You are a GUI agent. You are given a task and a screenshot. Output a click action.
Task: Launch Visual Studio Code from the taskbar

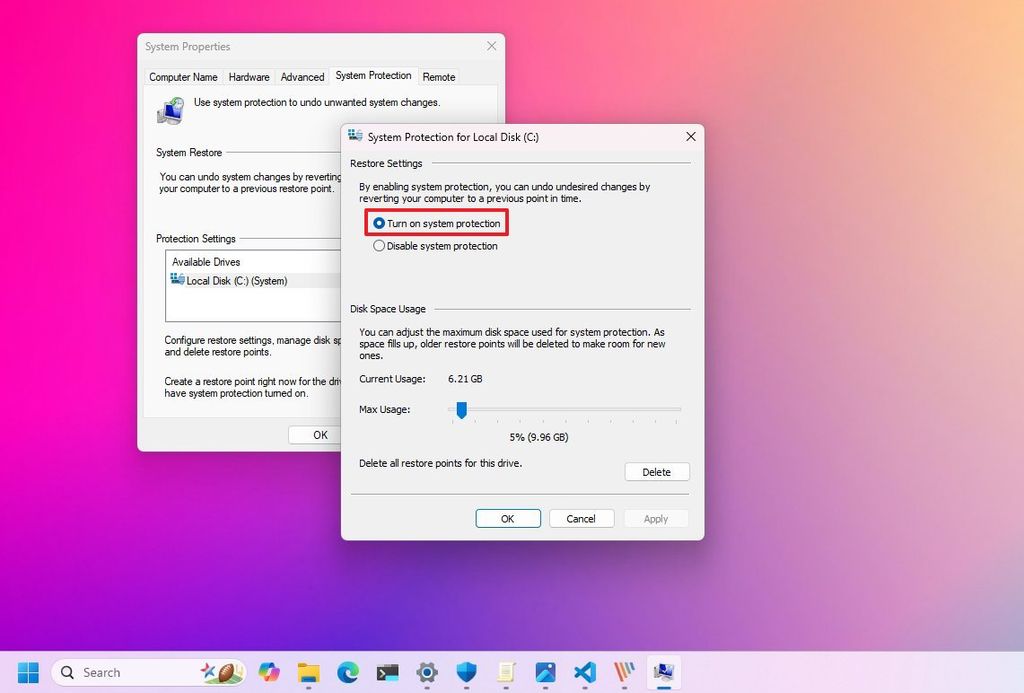click(585, 672)
